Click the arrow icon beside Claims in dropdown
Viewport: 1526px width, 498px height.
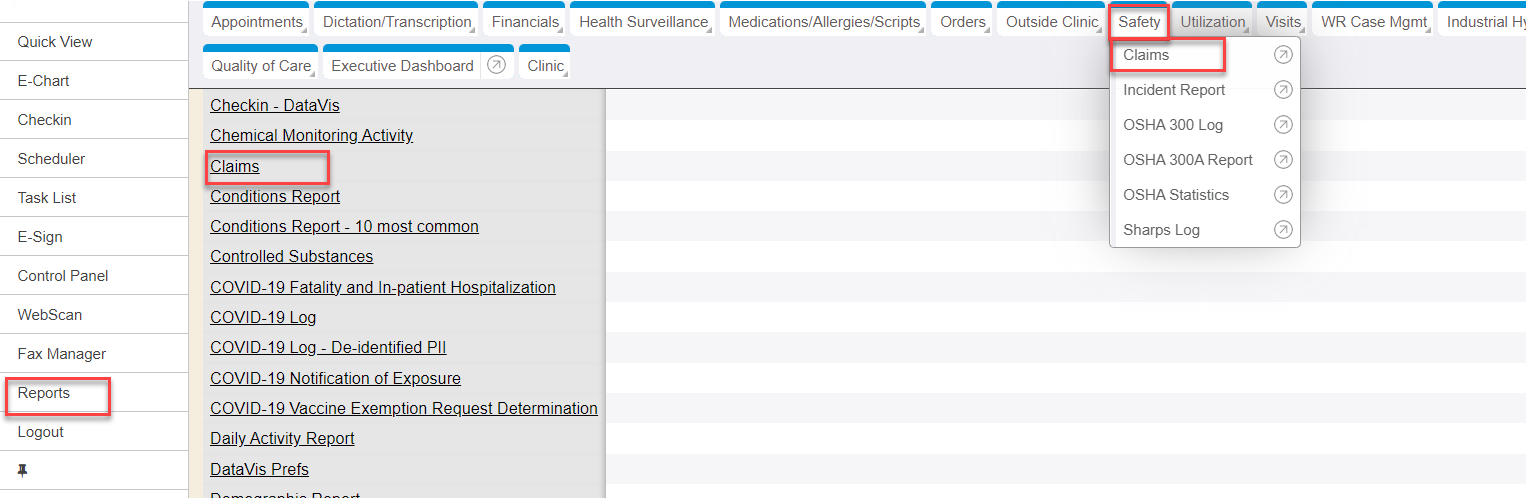tap(1283, 56)
